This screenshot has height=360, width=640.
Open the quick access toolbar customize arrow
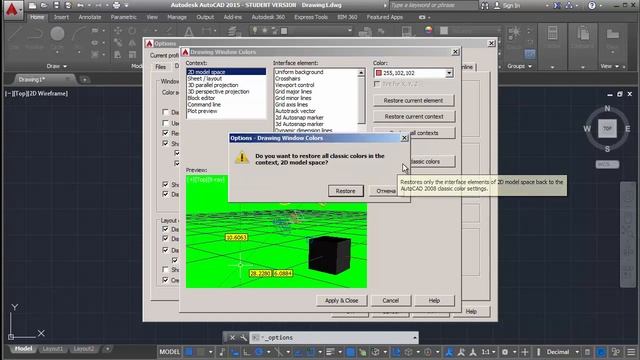coord(127,6)
